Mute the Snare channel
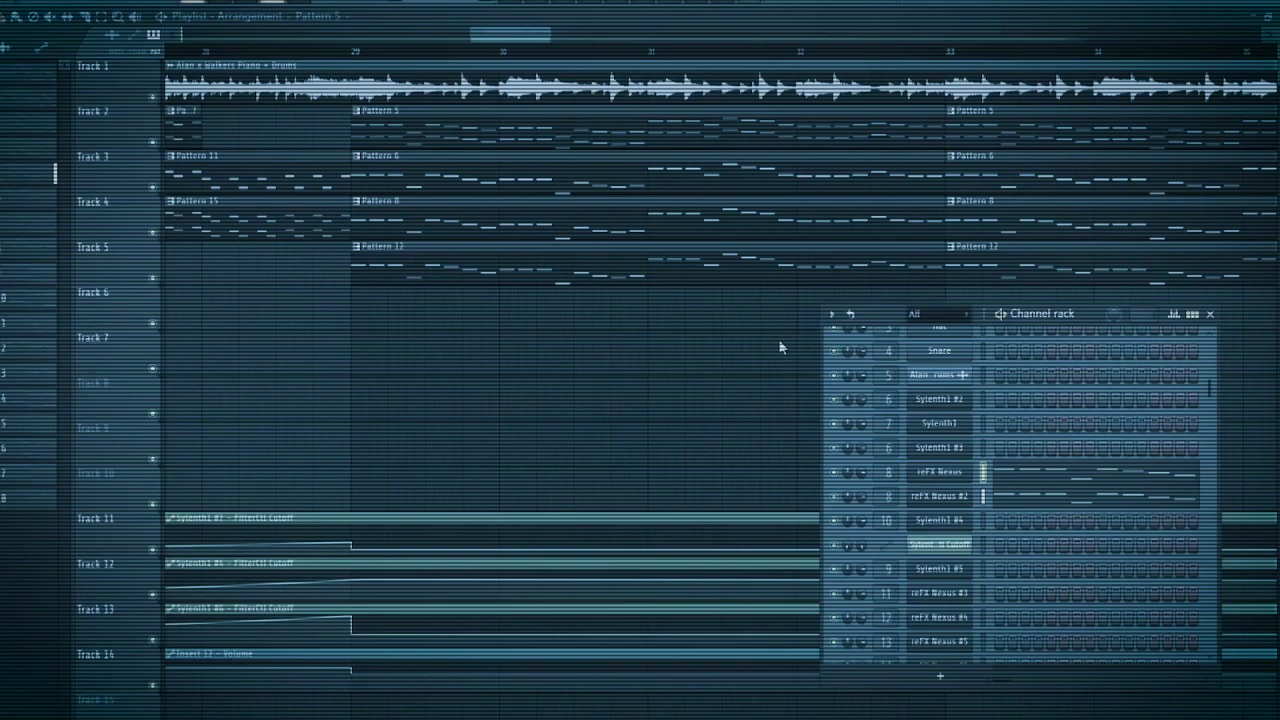1280x720 pixels. 835,351
